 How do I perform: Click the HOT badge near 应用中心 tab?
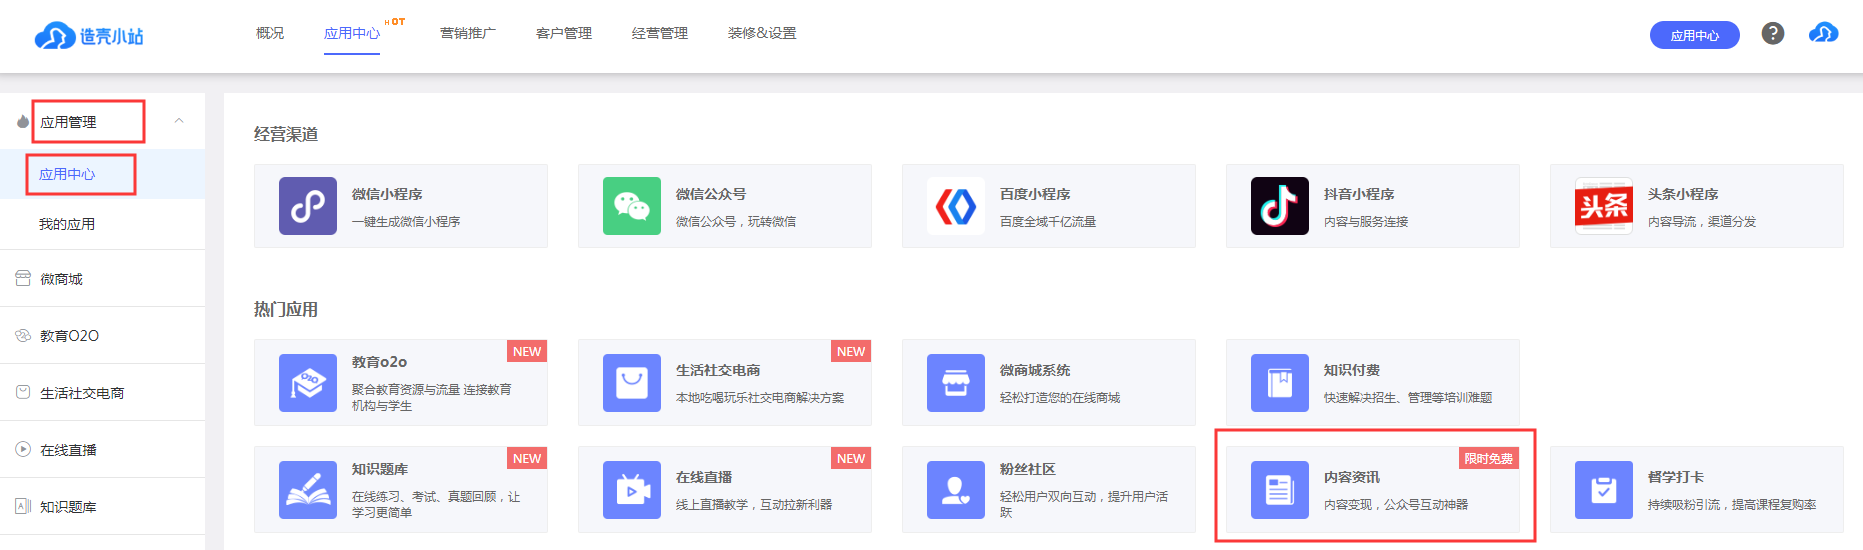[x=395, y=22]
